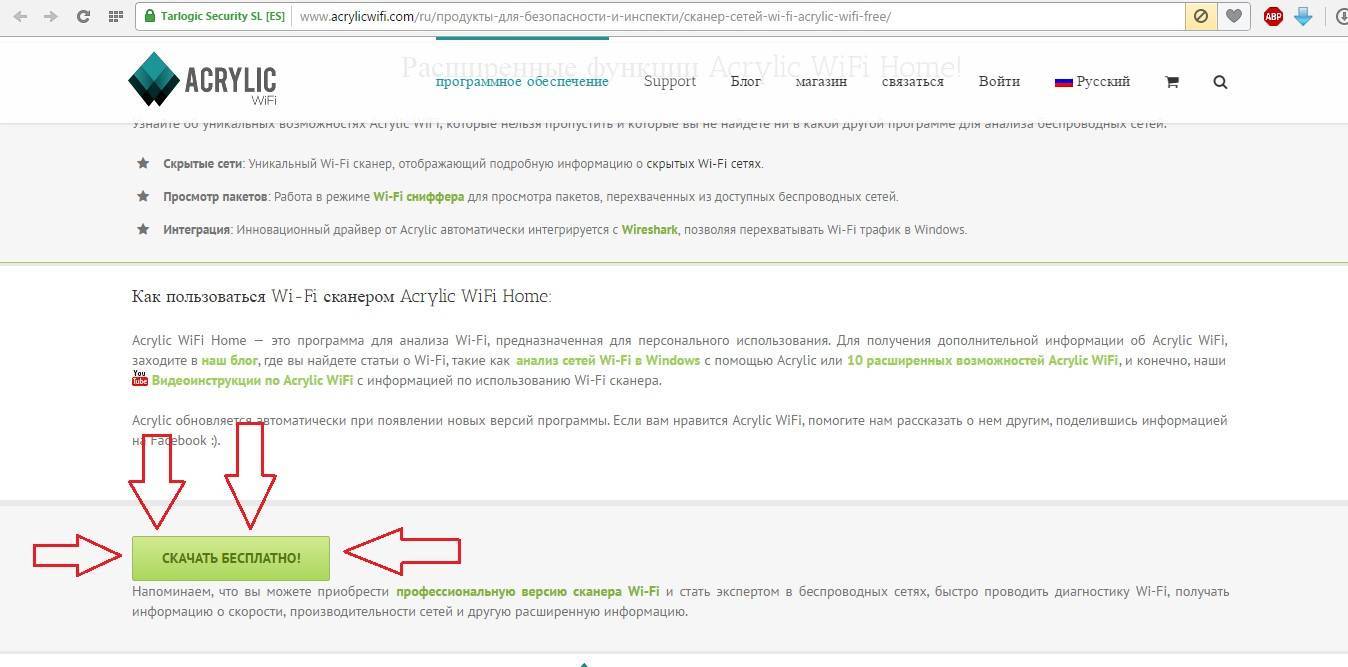
Task: Click the URL address bar field
Action: click(700, 17)
